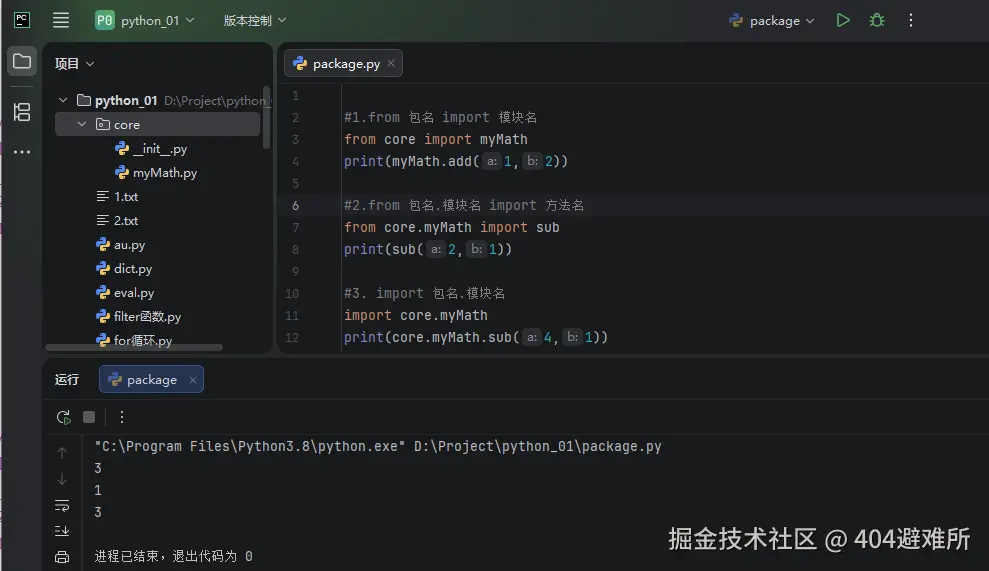Stop the running process
This screenshot has width=989, height=571.
pos(89,417)
